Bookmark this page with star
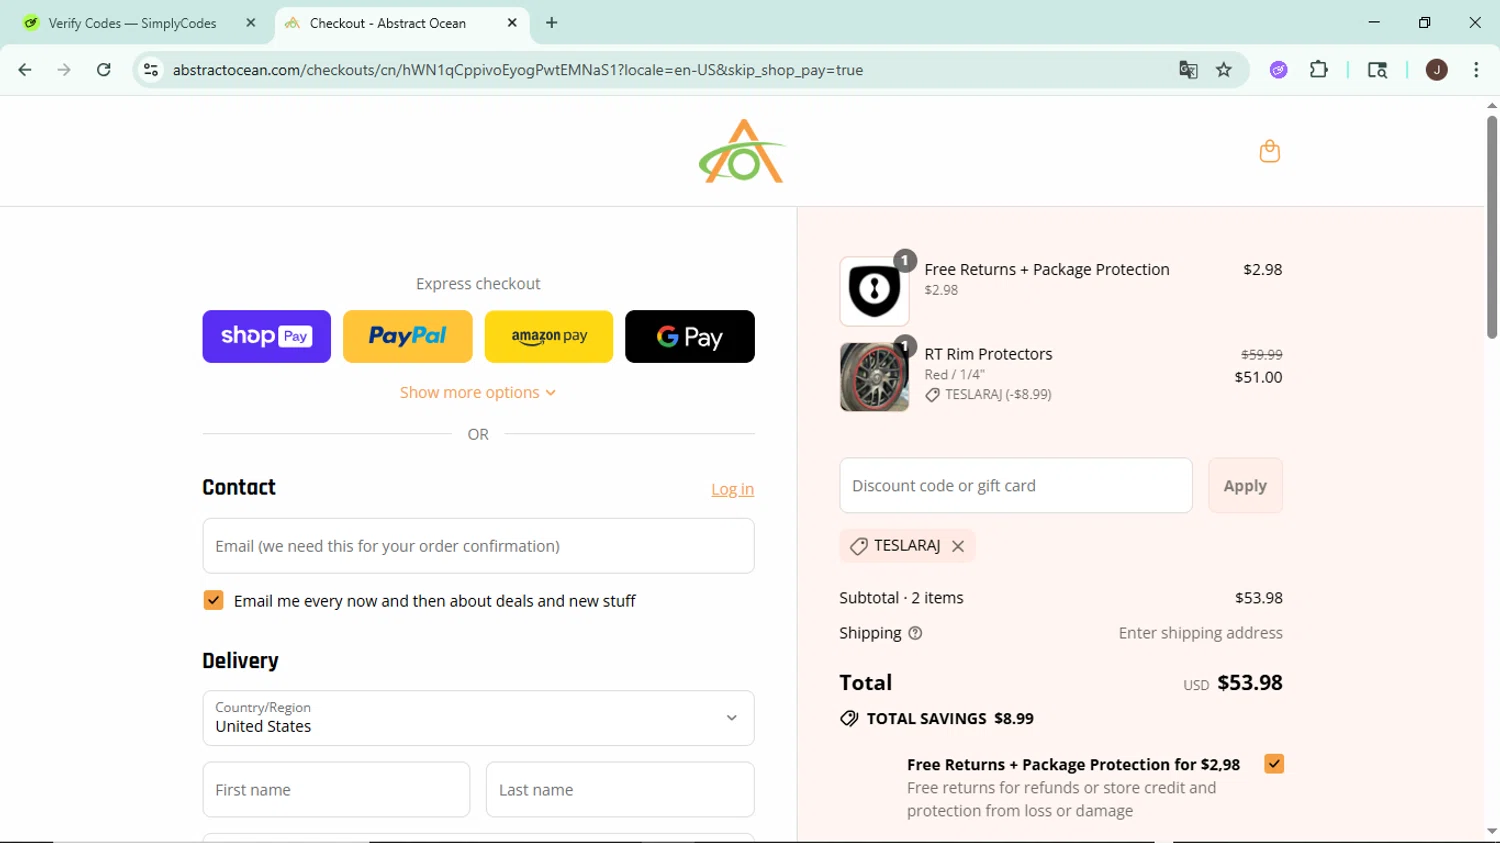This screenshot has height=843, width=1500. click(x=1224, y=70)
